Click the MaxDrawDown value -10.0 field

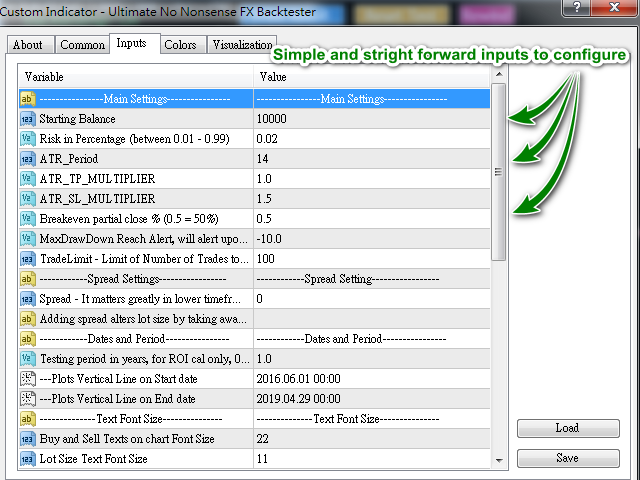[x=371, y=239]
